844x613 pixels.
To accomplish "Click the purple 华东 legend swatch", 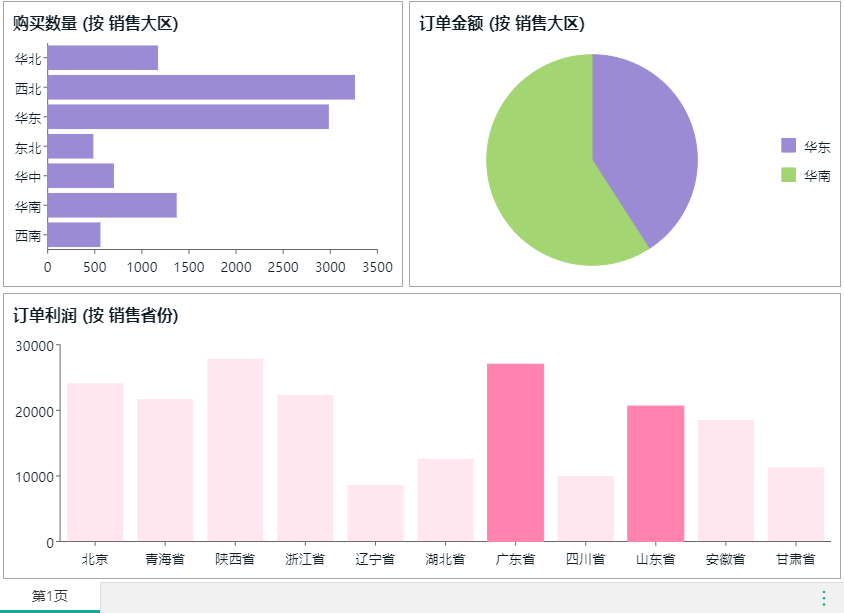I will (x=789, y=146).
